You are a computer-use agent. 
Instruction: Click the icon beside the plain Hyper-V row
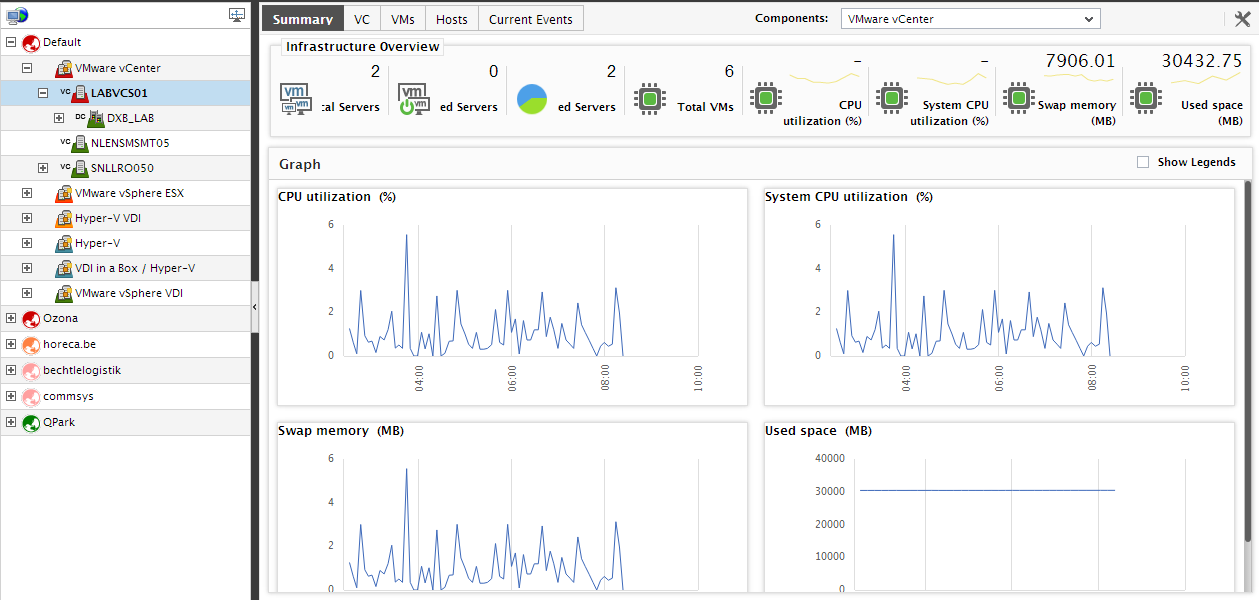(x=64, y=244)
